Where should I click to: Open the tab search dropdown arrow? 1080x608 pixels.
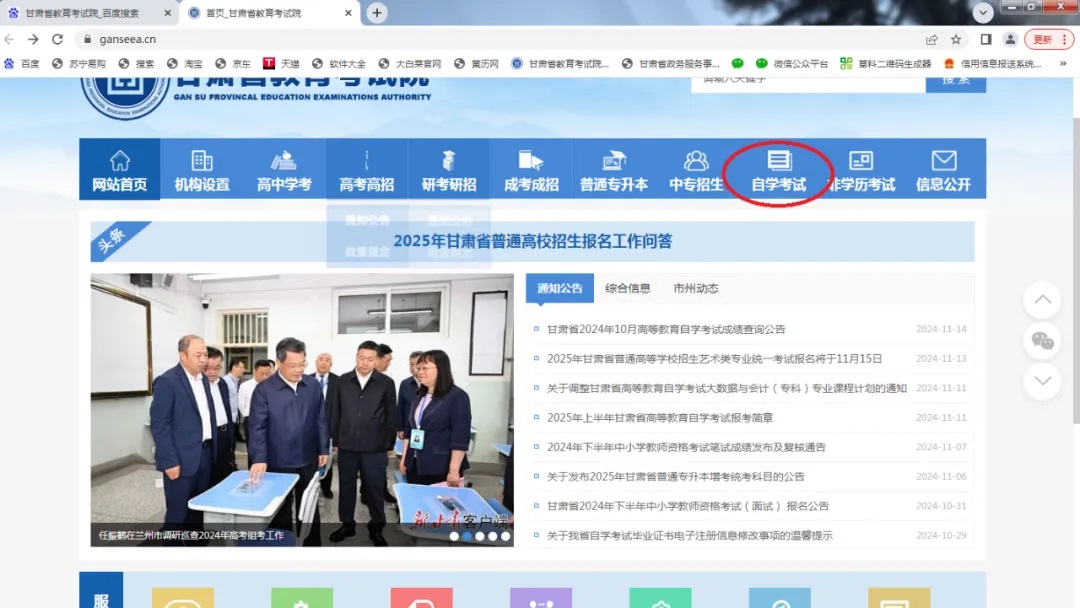(983, 12)
